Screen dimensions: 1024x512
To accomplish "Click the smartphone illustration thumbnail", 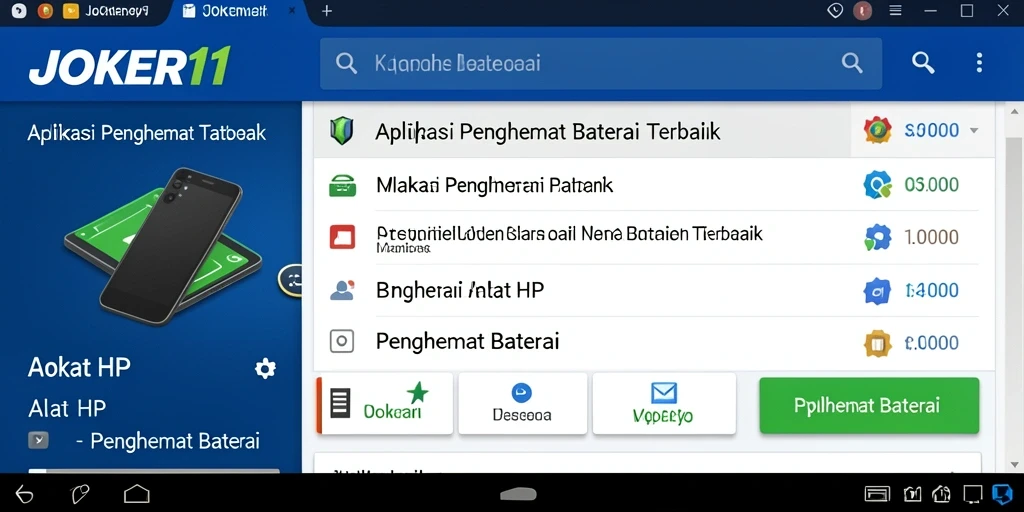I will (x=163, y=246).
